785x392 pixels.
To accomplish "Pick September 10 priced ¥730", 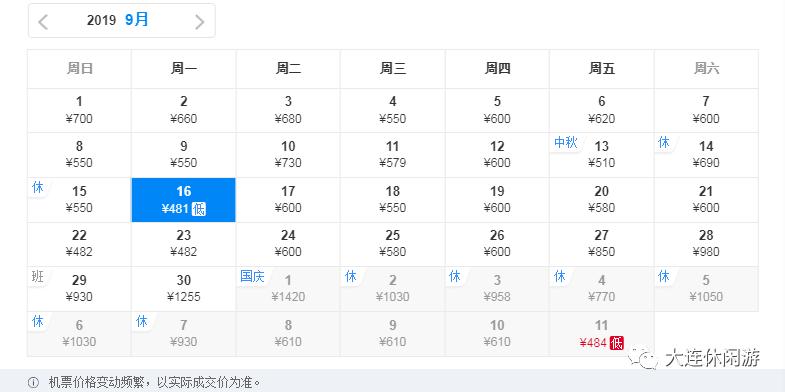I will 288,155.
